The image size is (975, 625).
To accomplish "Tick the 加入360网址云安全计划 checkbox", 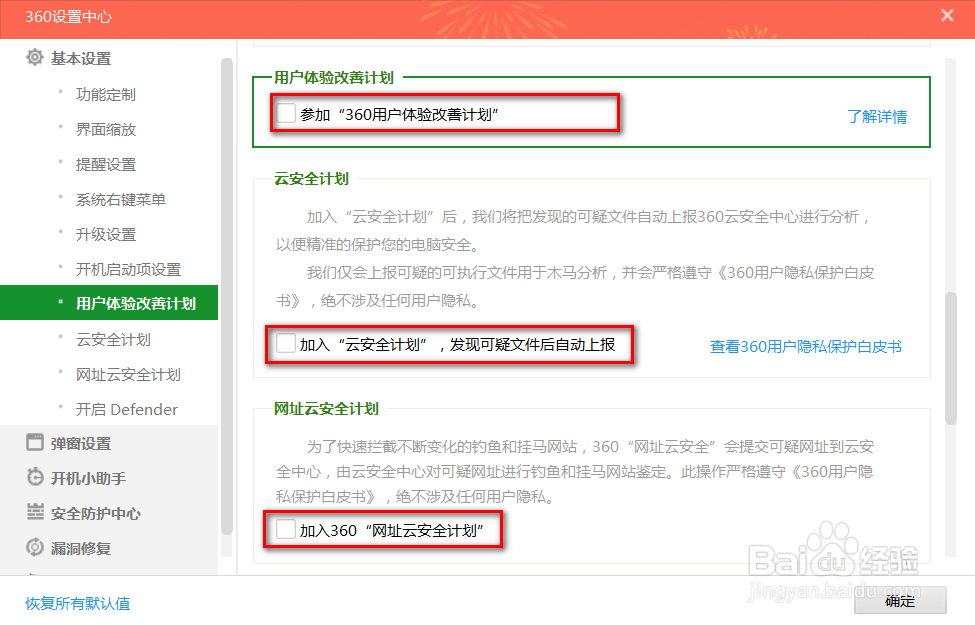I will pos(286,529).
